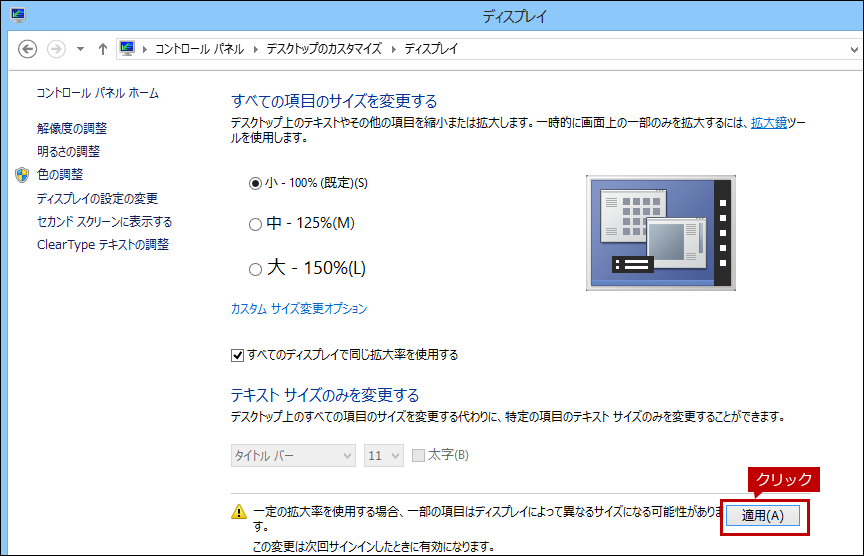864x556 pixels.
Task: Expand arrow after コントロール パネル breadcrumb
Action: [256, 50]
